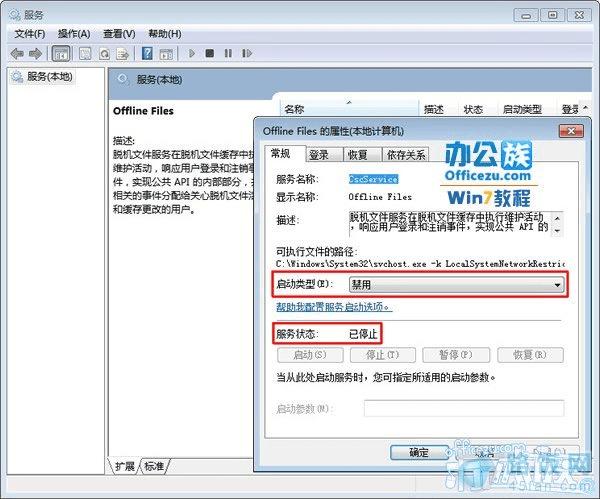Minimize the 服务 window
This screenshot has height=499, width=600.
click(x=526, y=16)
